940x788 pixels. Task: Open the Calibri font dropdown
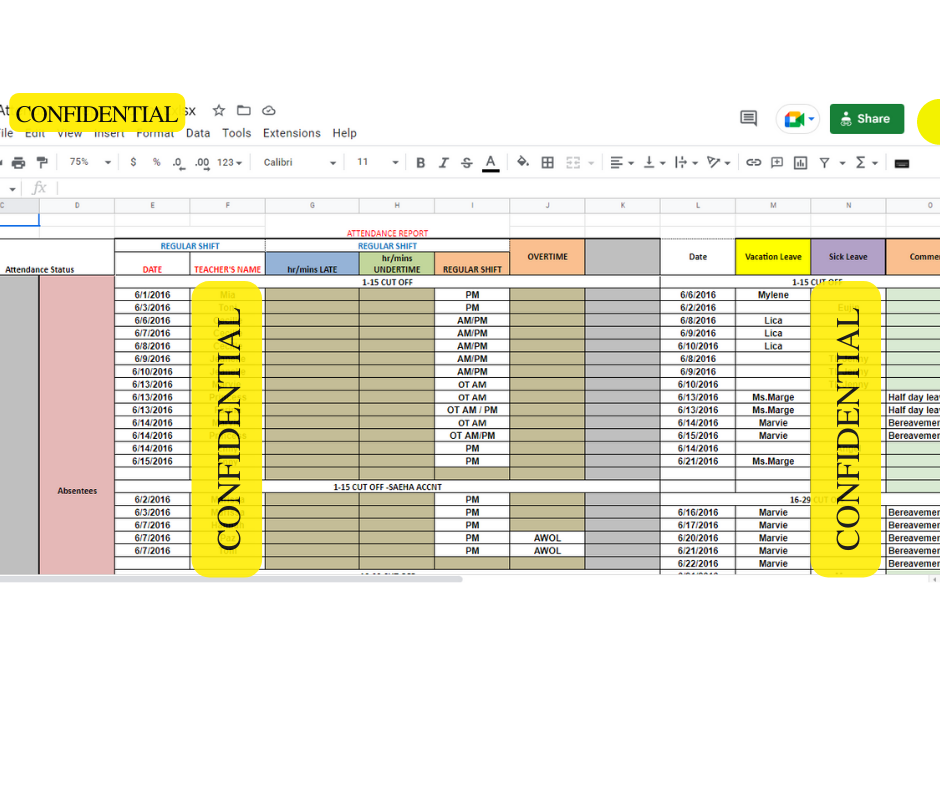pyautogui.click(x=300, y=163)
